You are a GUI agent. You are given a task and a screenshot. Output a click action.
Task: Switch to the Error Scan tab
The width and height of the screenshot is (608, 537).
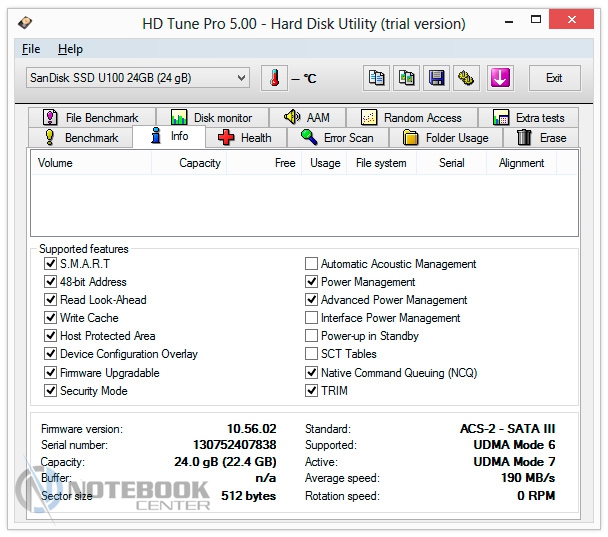[337, 138]
